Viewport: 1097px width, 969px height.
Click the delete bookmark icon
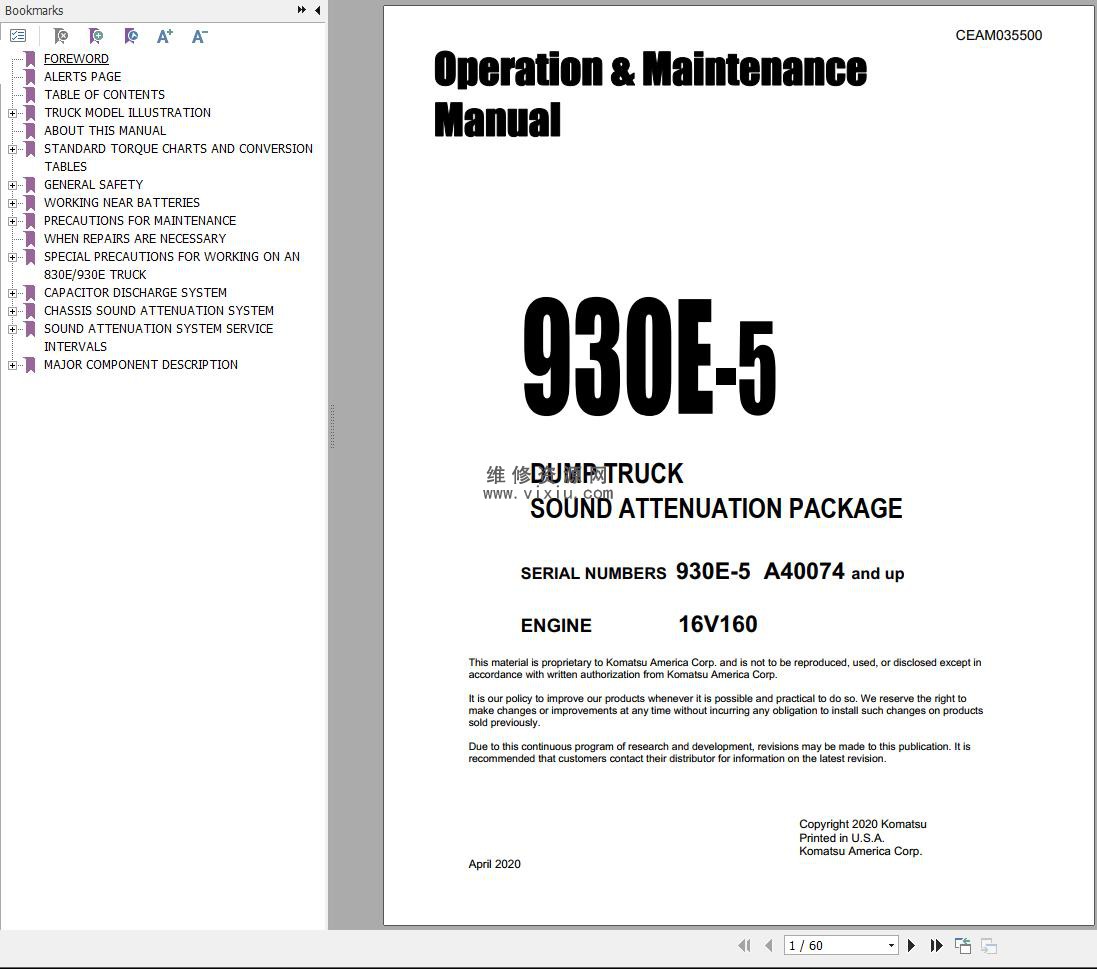(x=61, y=36)
